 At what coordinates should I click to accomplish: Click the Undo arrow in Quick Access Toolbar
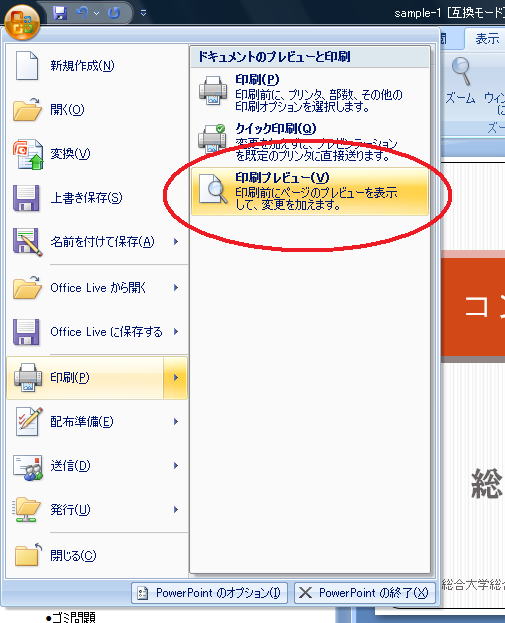(82, 13)
